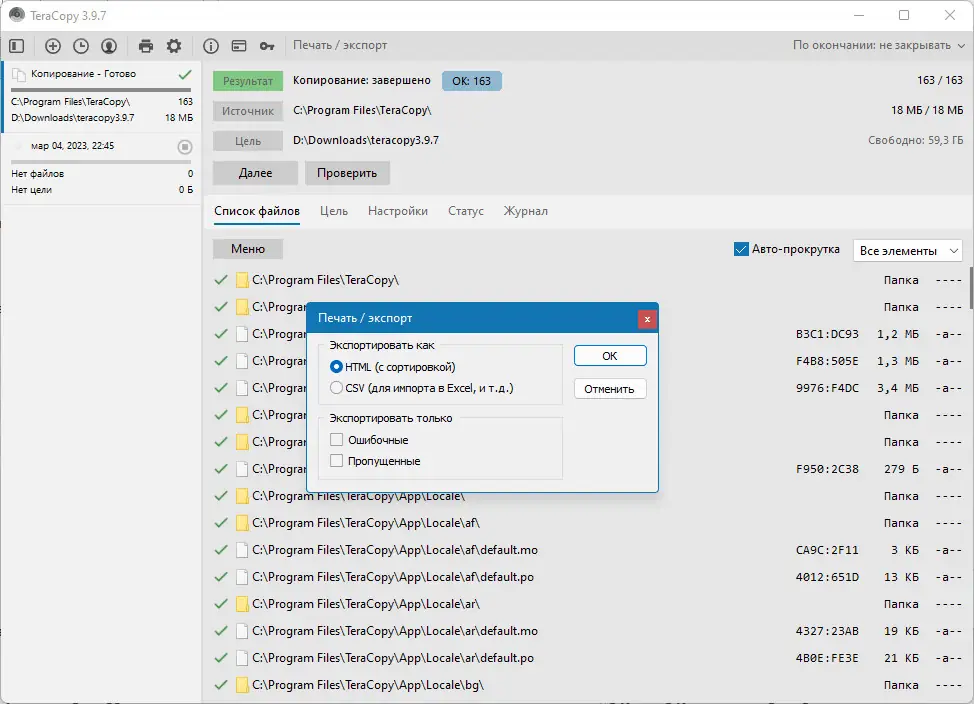
Task: Switch to Цель tab
Action: (x=334, y=211)
